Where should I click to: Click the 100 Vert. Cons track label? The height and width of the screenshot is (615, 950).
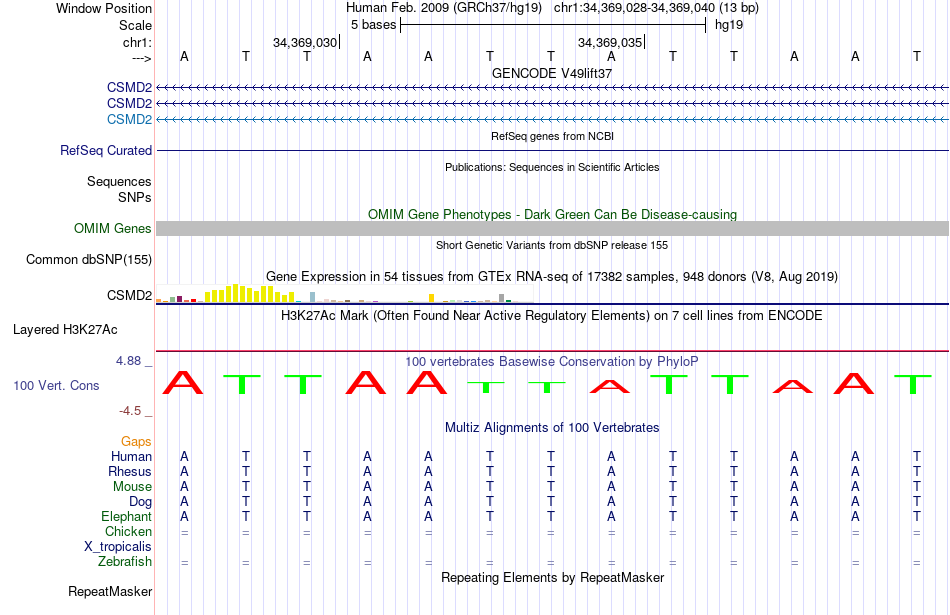click(x=56, y=385)
